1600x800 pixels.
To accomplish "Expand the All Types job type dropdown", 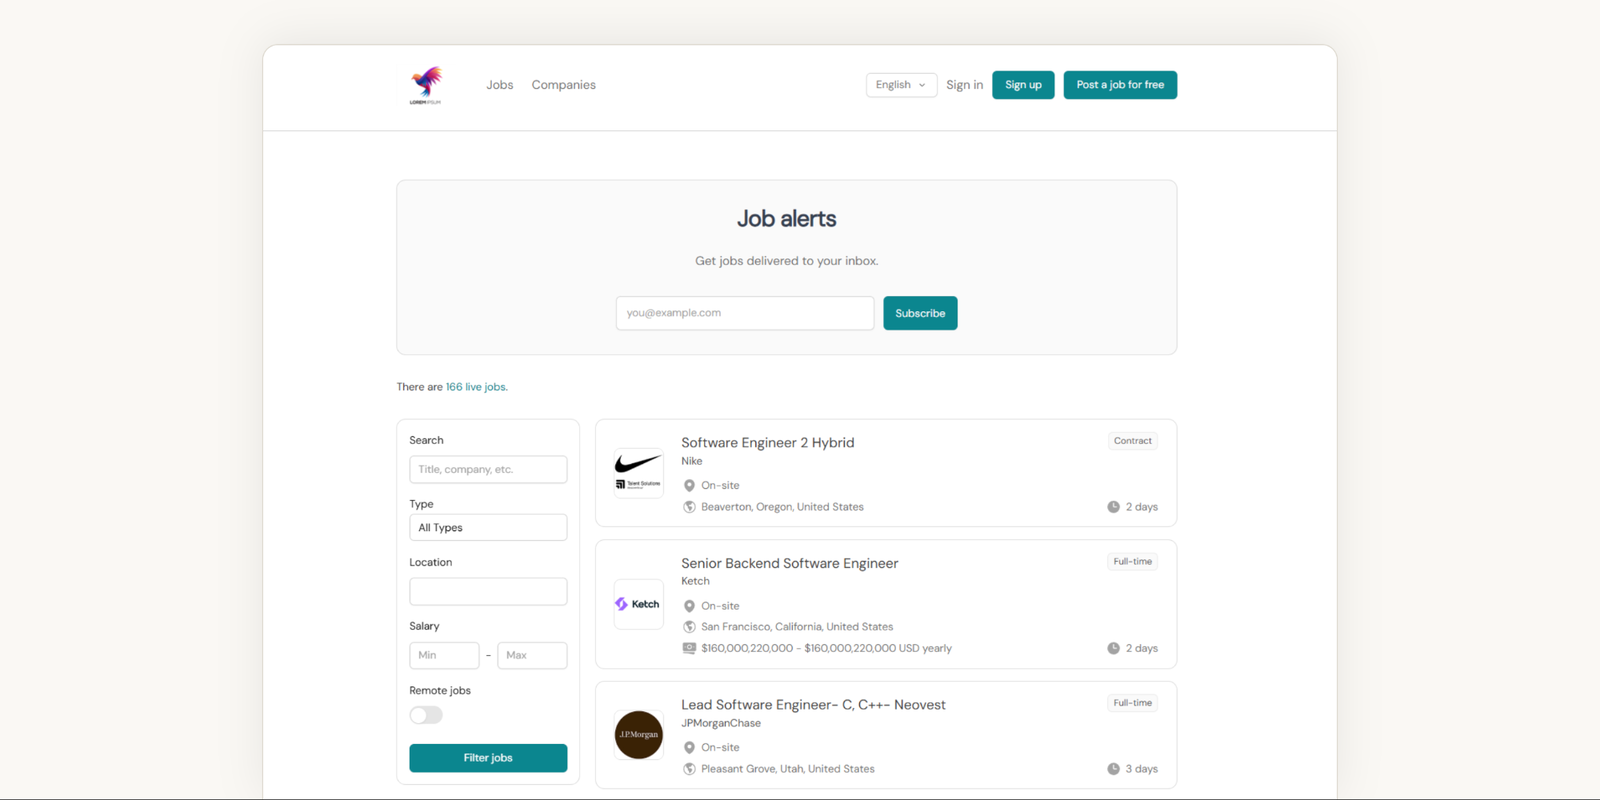I will [488, 528].
